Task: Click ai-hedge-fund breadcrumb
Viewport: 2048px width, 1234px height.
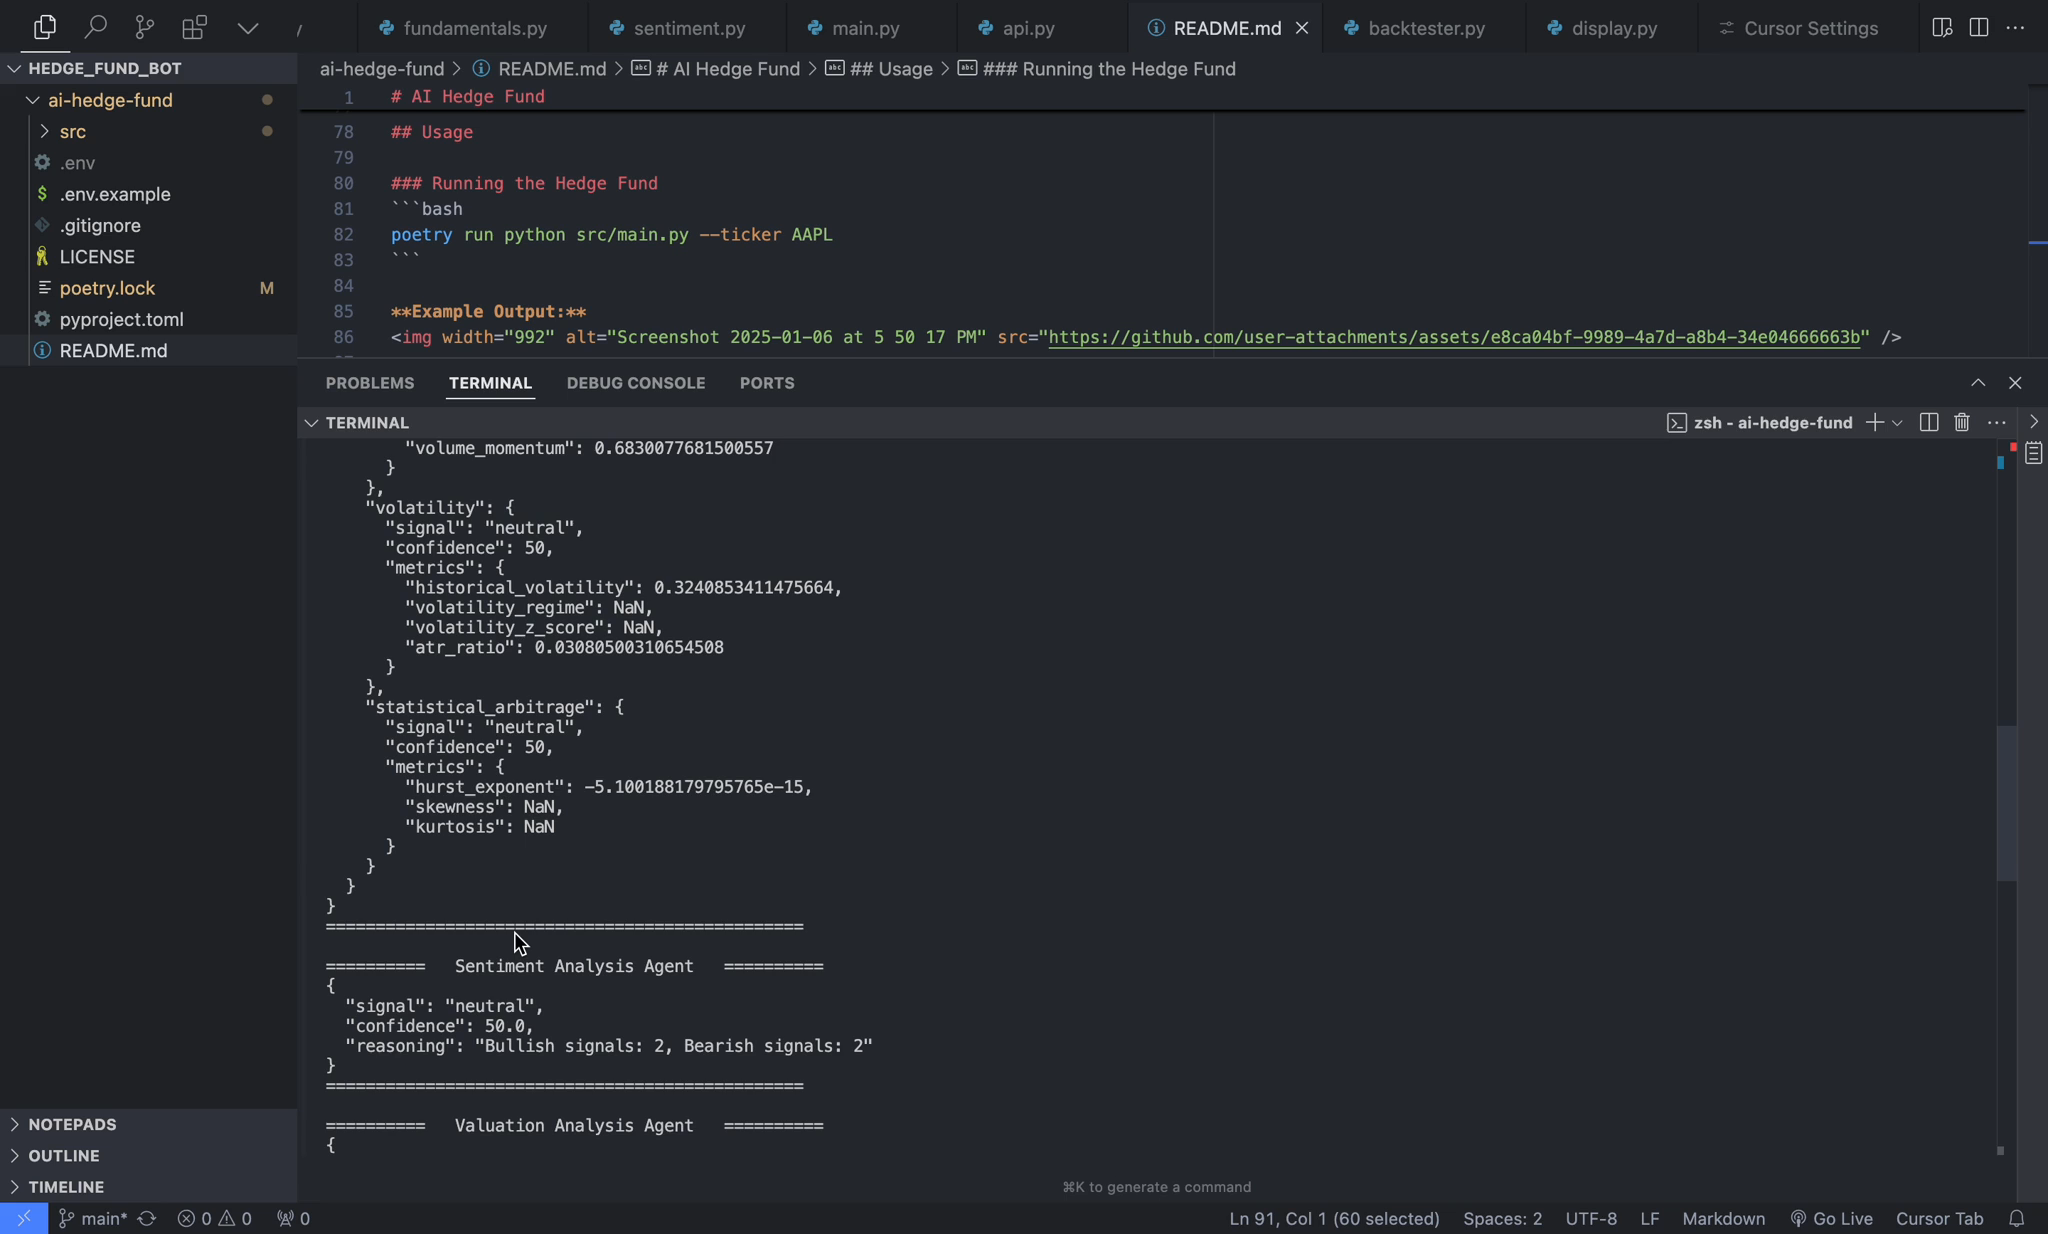Action: click(x=382, y=69)
